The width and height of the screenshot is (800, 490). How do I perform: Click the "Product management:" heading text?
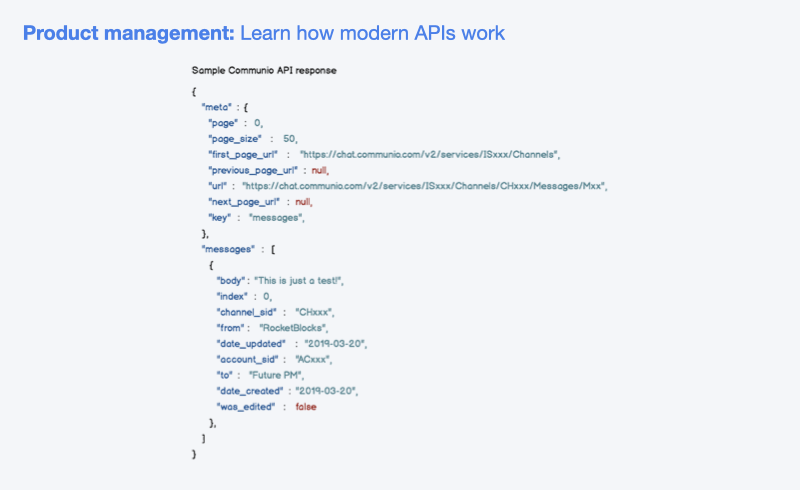point(129,34)
